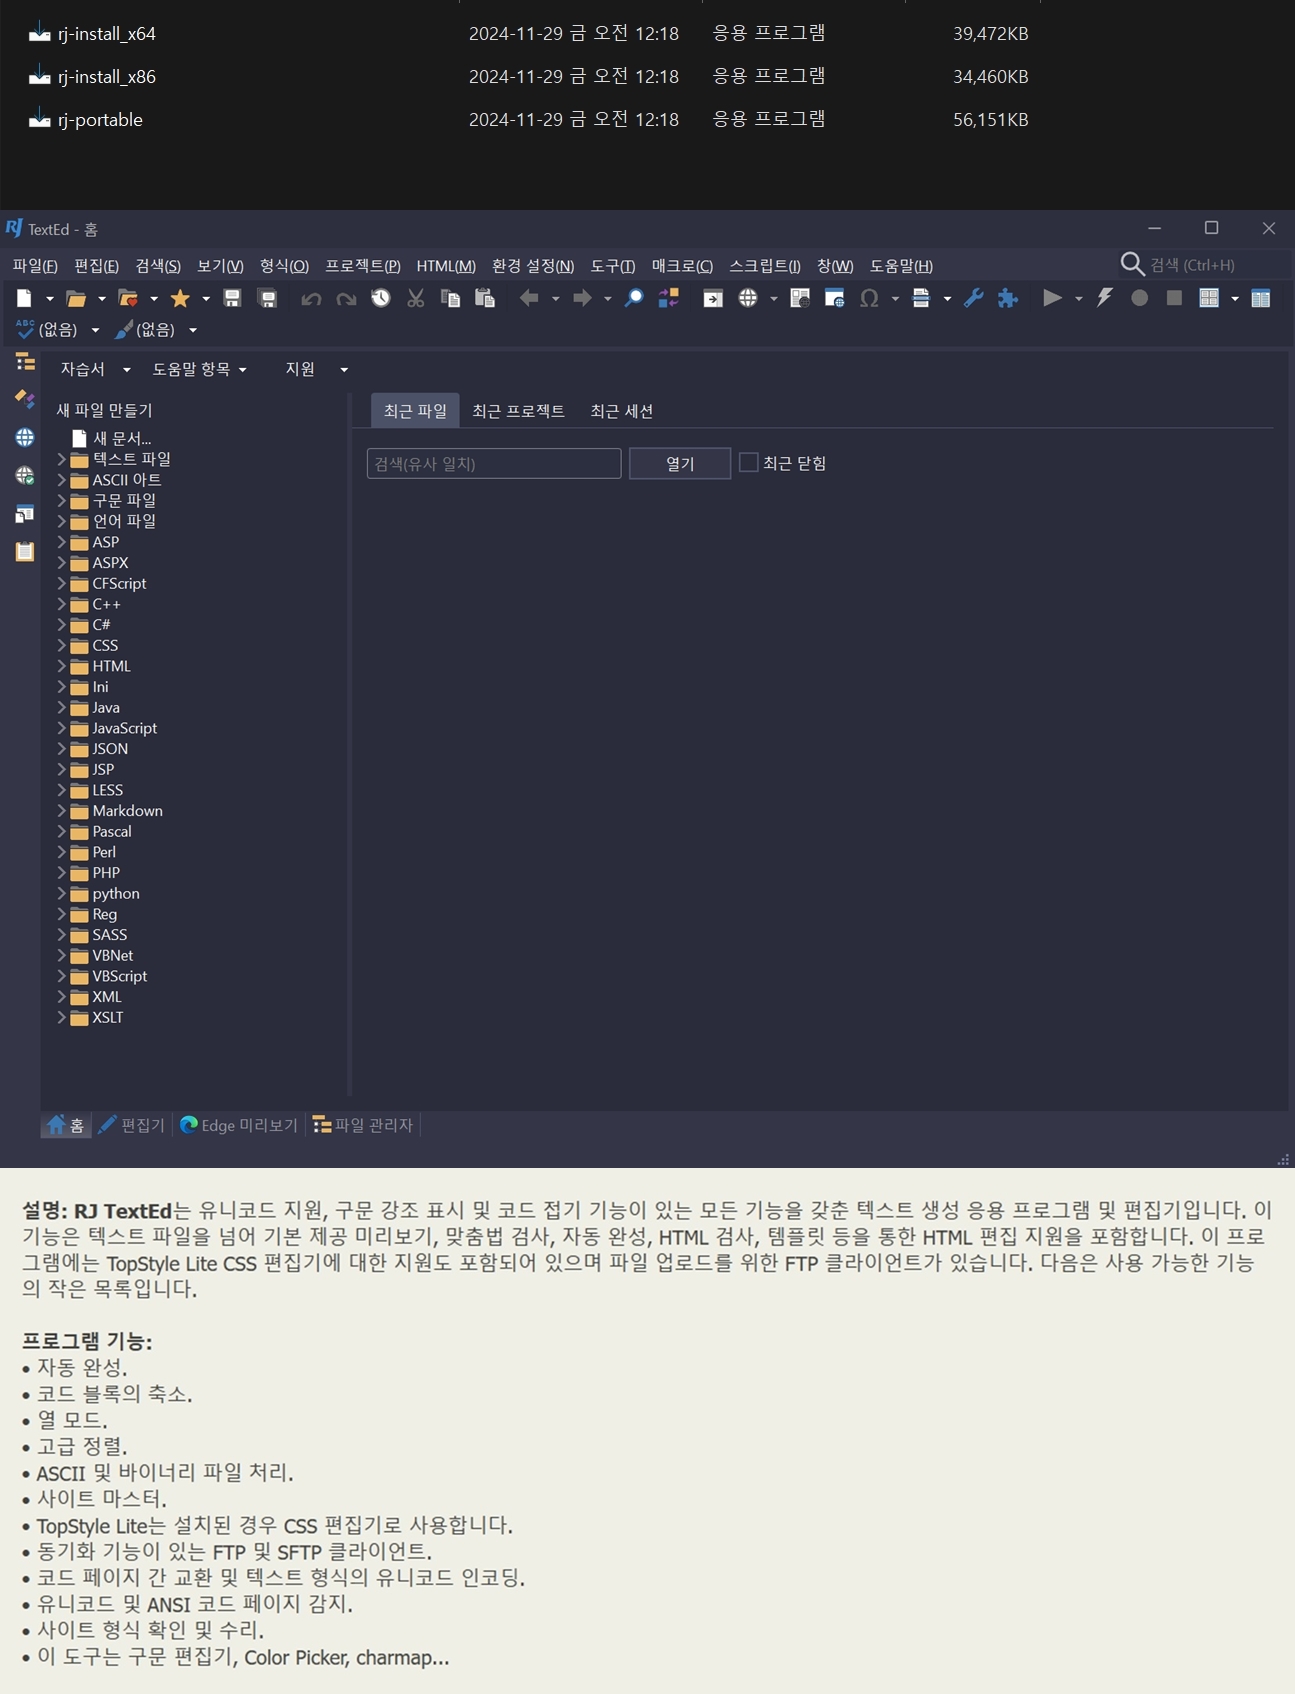1295x1694 pixels.
Task: Open the 파일(F) menu
Action: (35, 266)
